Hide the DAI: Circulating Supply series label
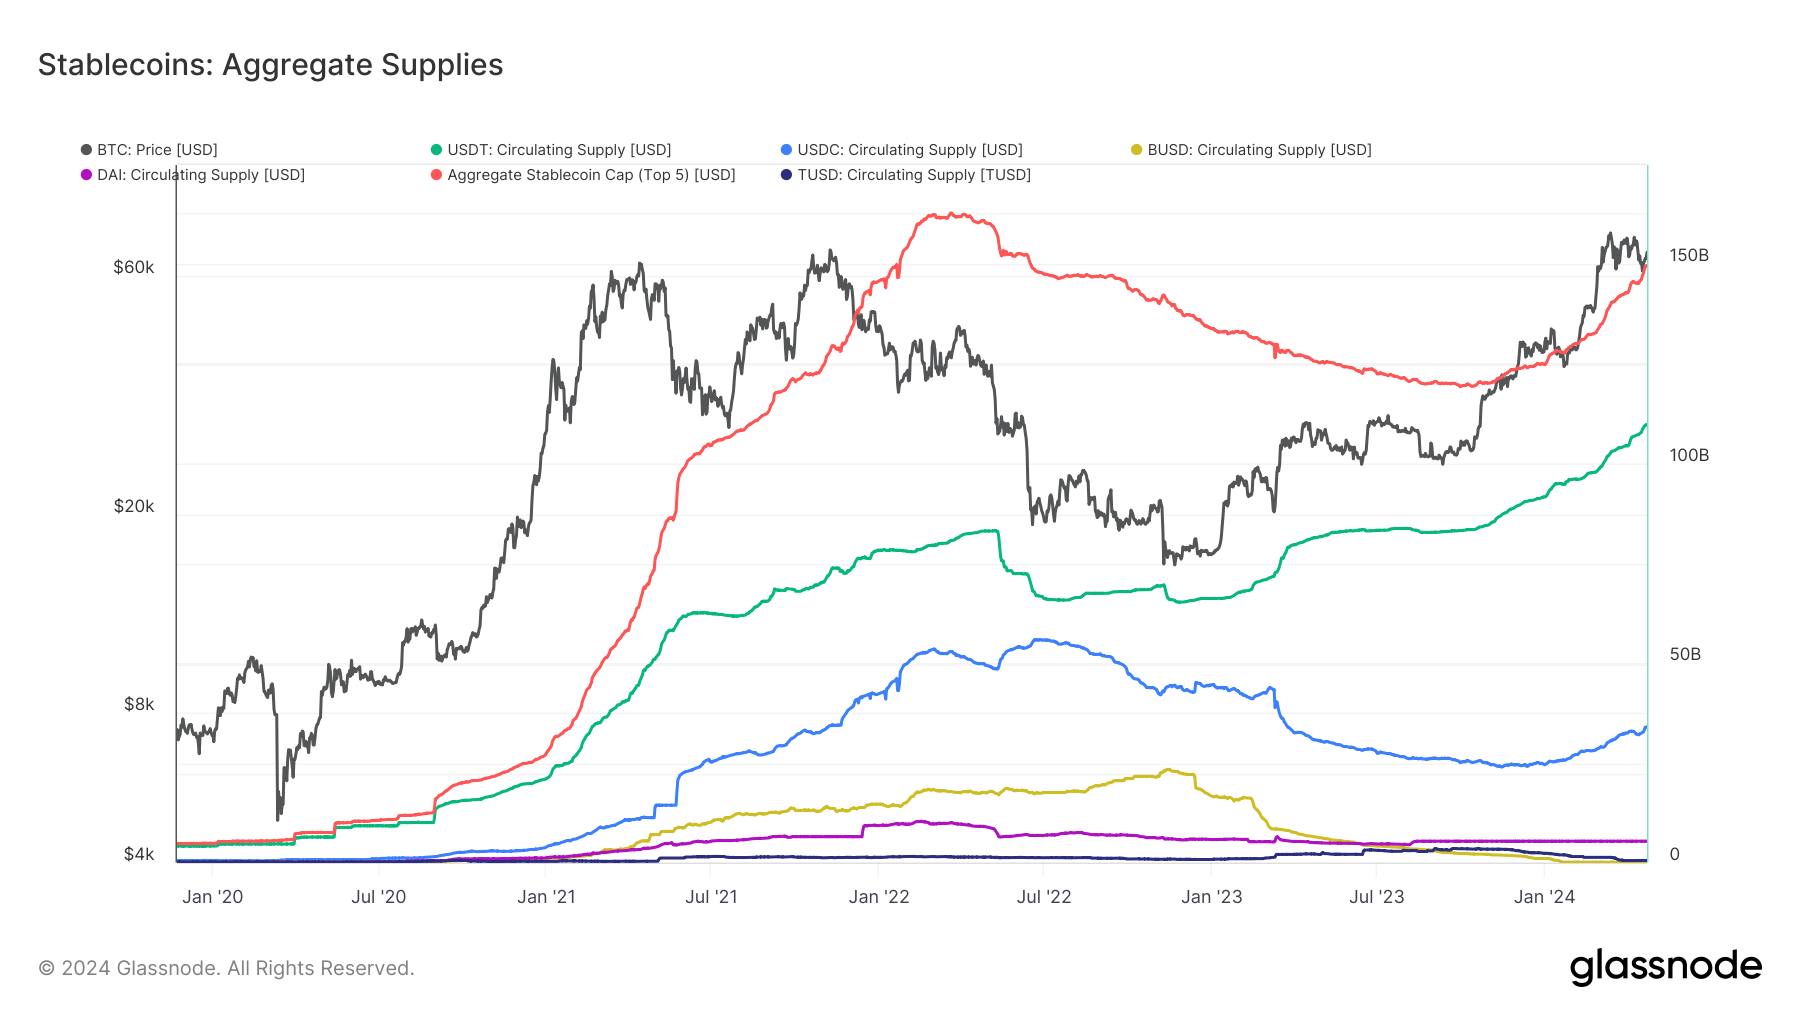1800x1013 pixels. (201, 175)
